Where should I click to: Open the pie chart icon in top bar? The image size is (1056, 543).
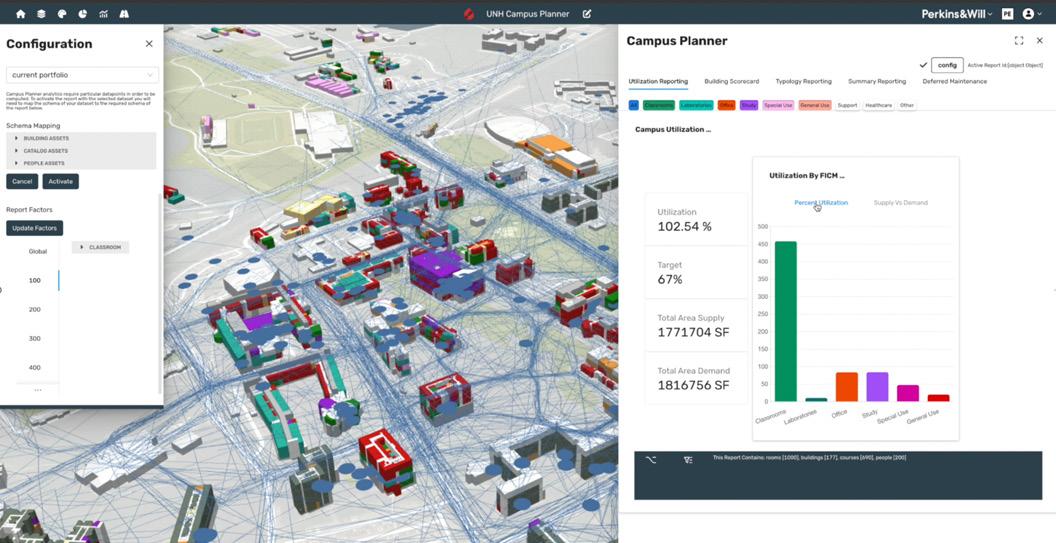tap(83, 13)
